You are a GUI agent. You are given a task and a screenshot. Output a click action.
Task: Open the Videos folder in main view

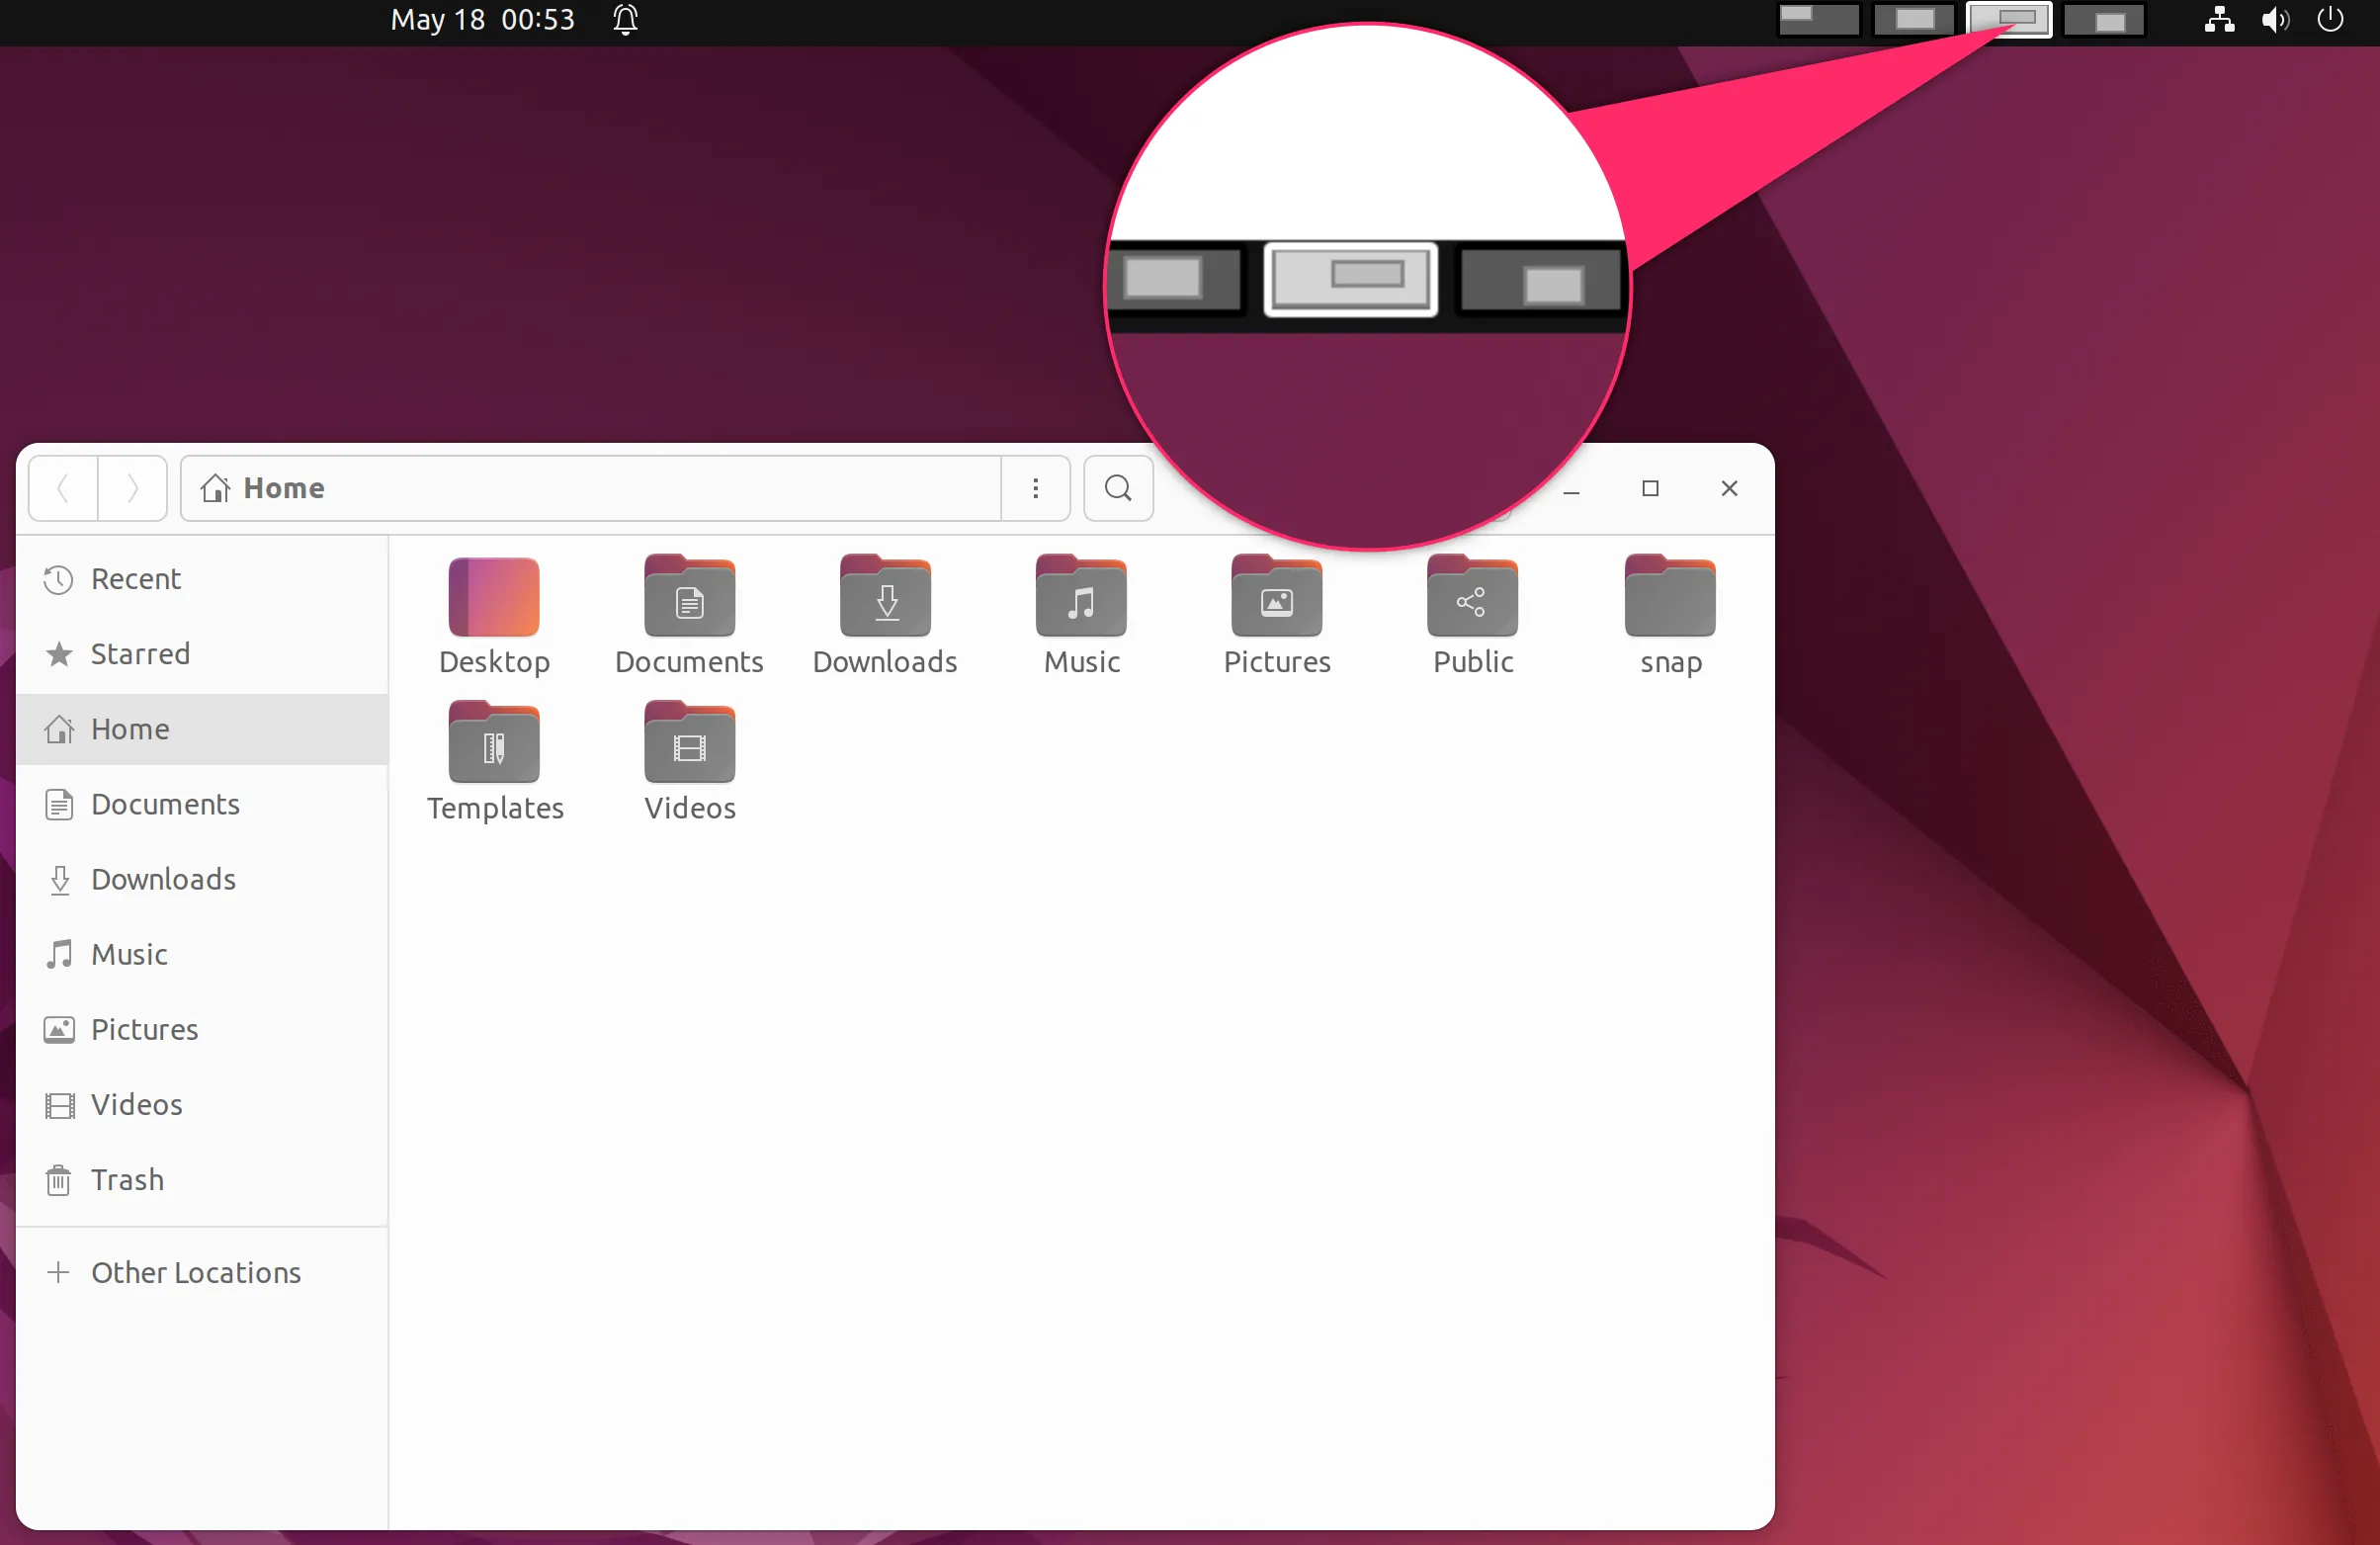point(689,745)
